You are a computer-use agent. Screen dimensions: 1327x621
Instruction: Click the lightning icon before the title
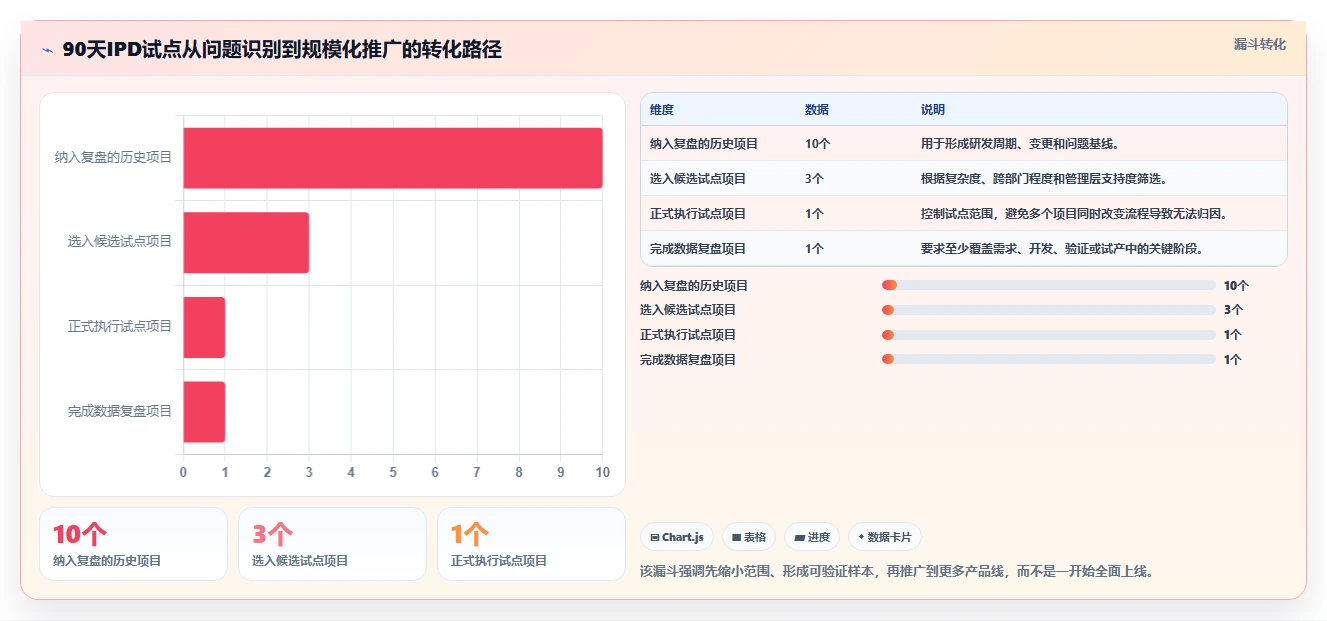pos(47,50)
